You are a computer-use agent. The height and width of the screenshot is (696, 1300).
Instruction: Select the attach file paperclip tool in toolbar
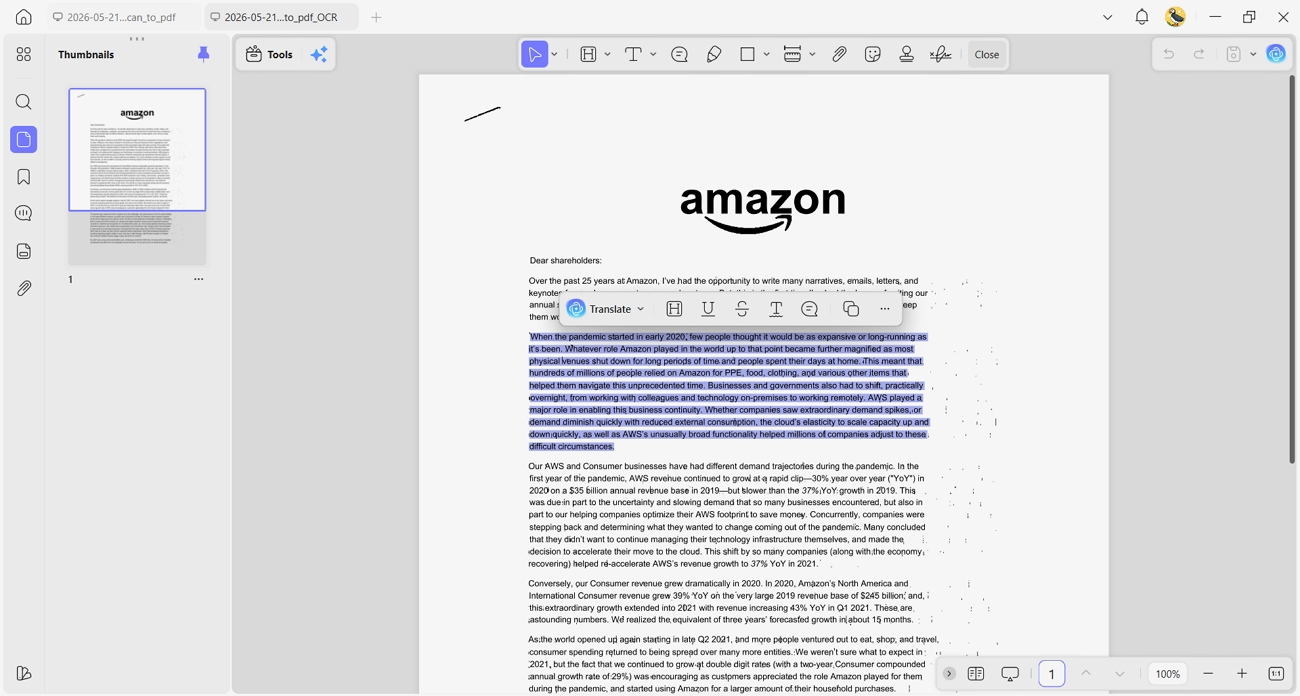(x=840, y=54)
